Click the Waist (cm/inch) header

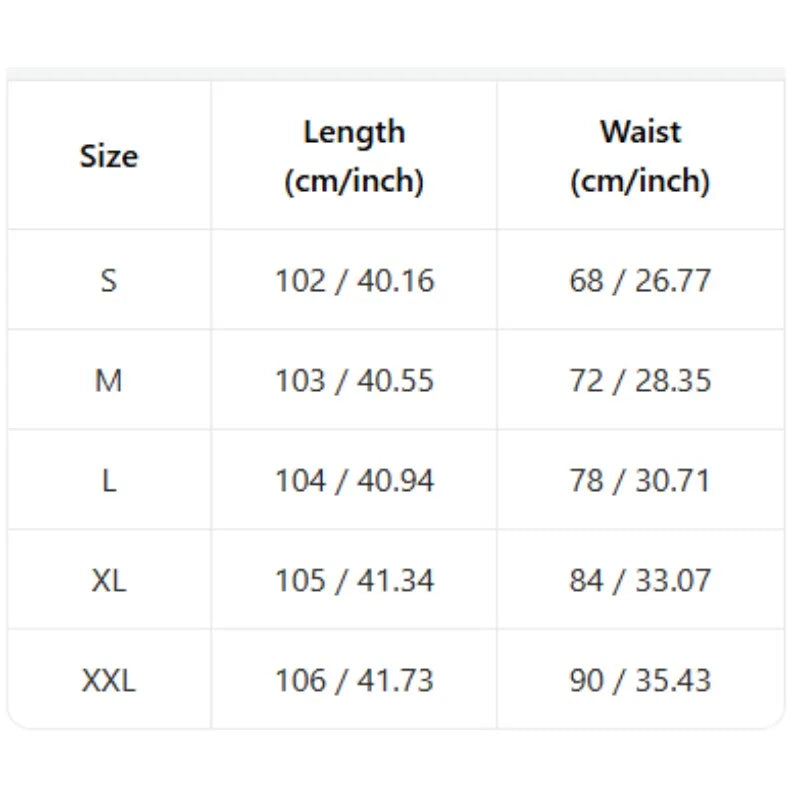pyautogui.click(x=640, y=156)
